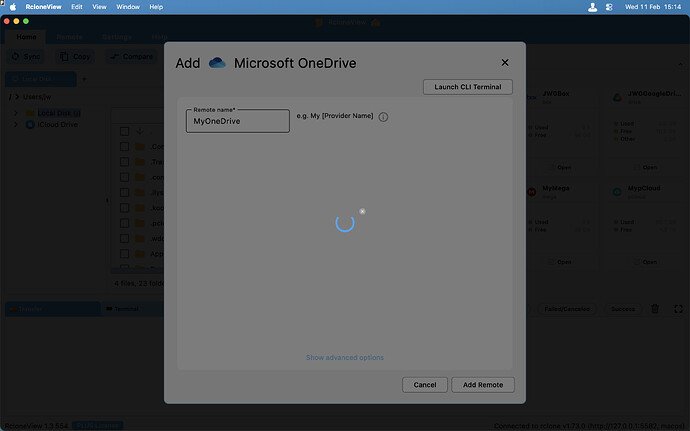The width and height of the screenshot is (690, 431).
Task: Click the iCloud Drive icon in sidebar
Action: 30,124
